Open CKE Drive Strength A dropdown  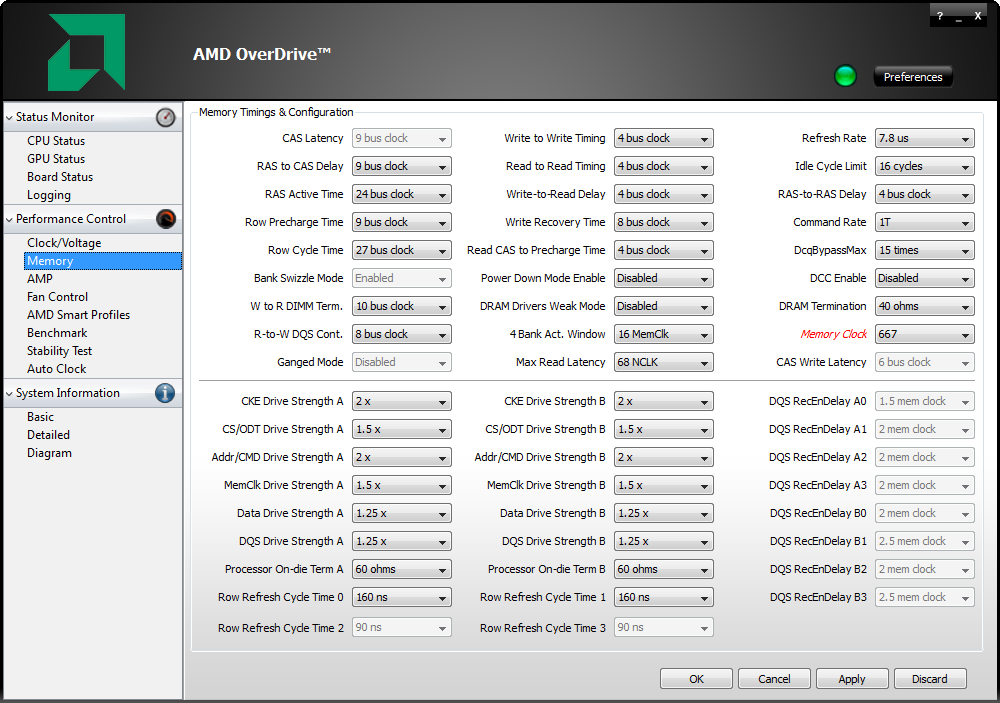(x=402, y=401)
